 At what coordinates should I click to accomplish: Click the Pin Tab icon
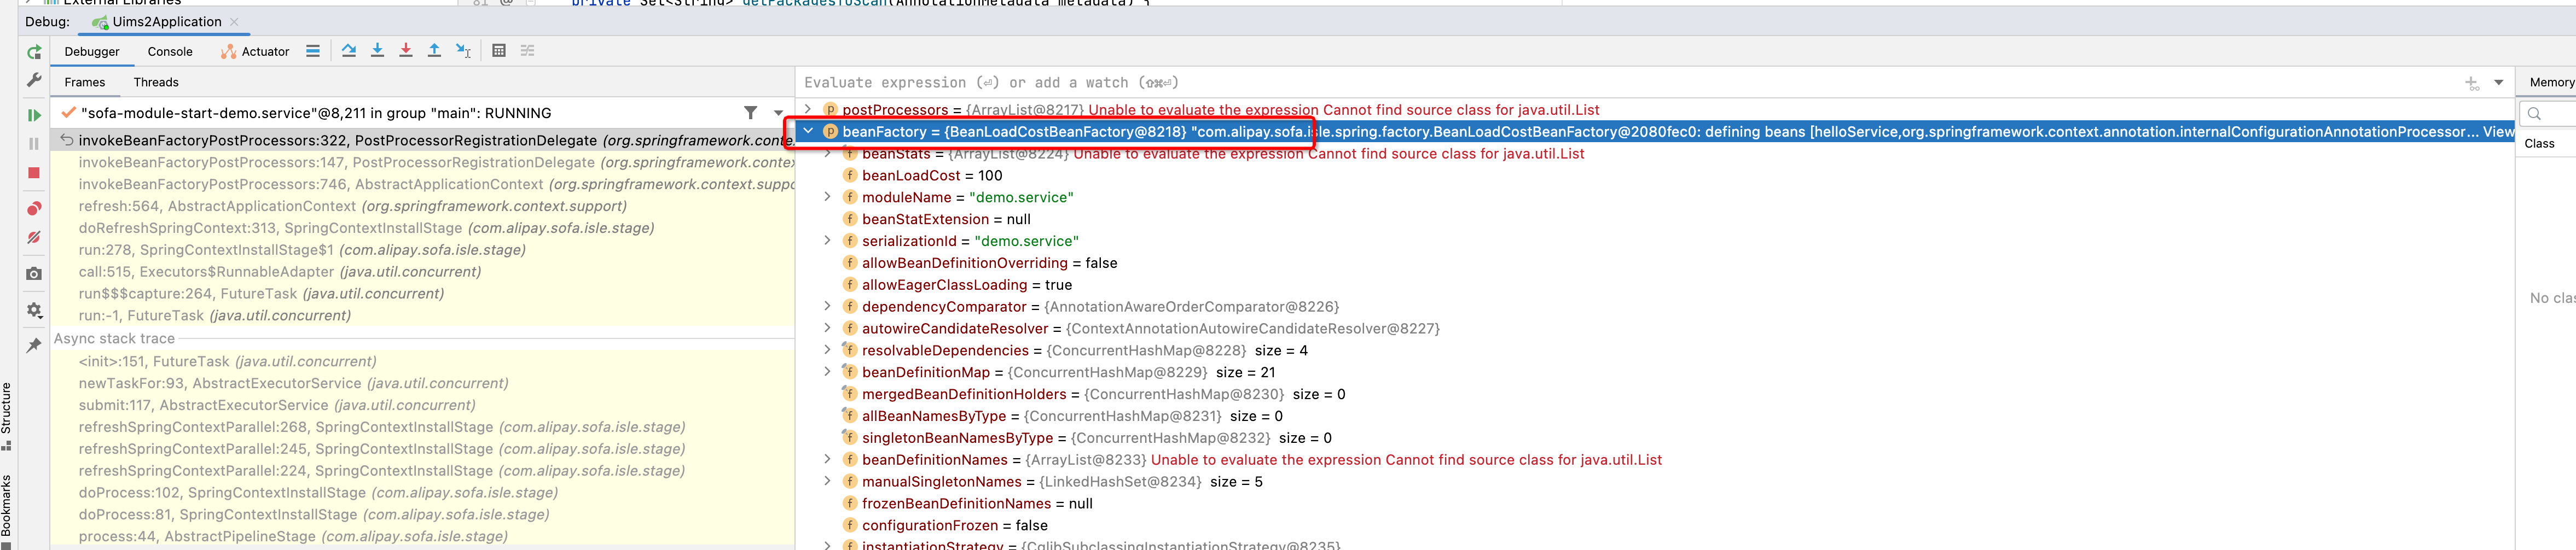click(x=34, y=345)
